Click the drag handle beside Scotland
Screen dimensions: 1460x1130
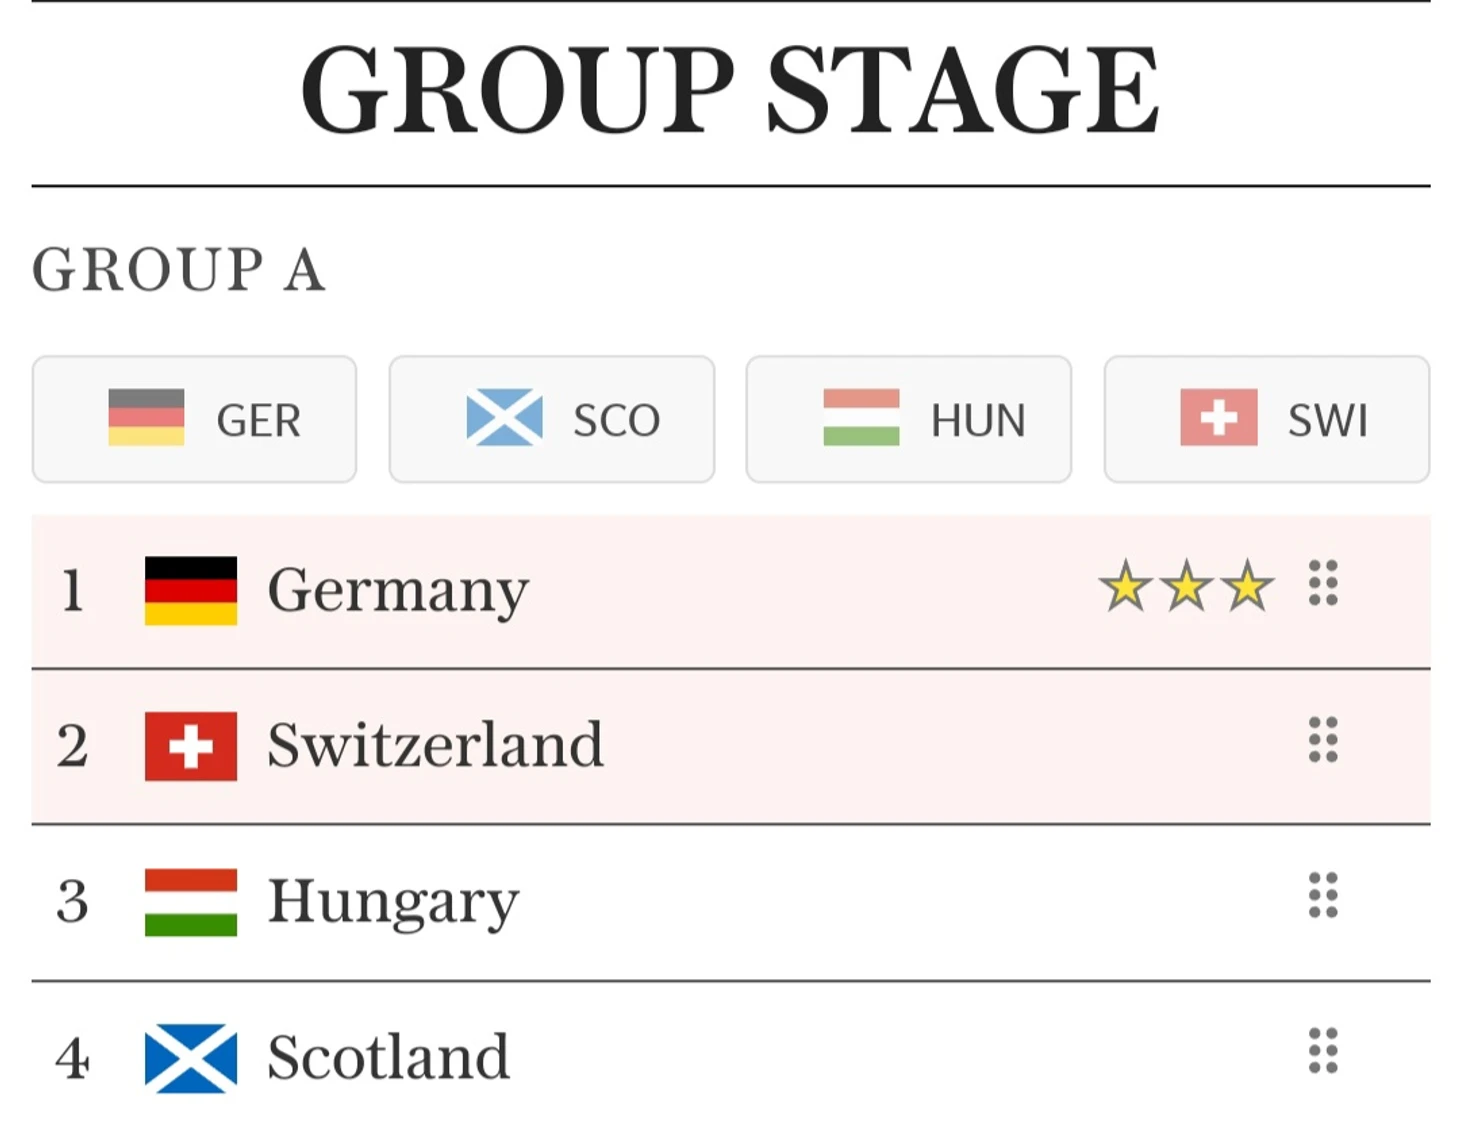(x=1323, y=1051)
